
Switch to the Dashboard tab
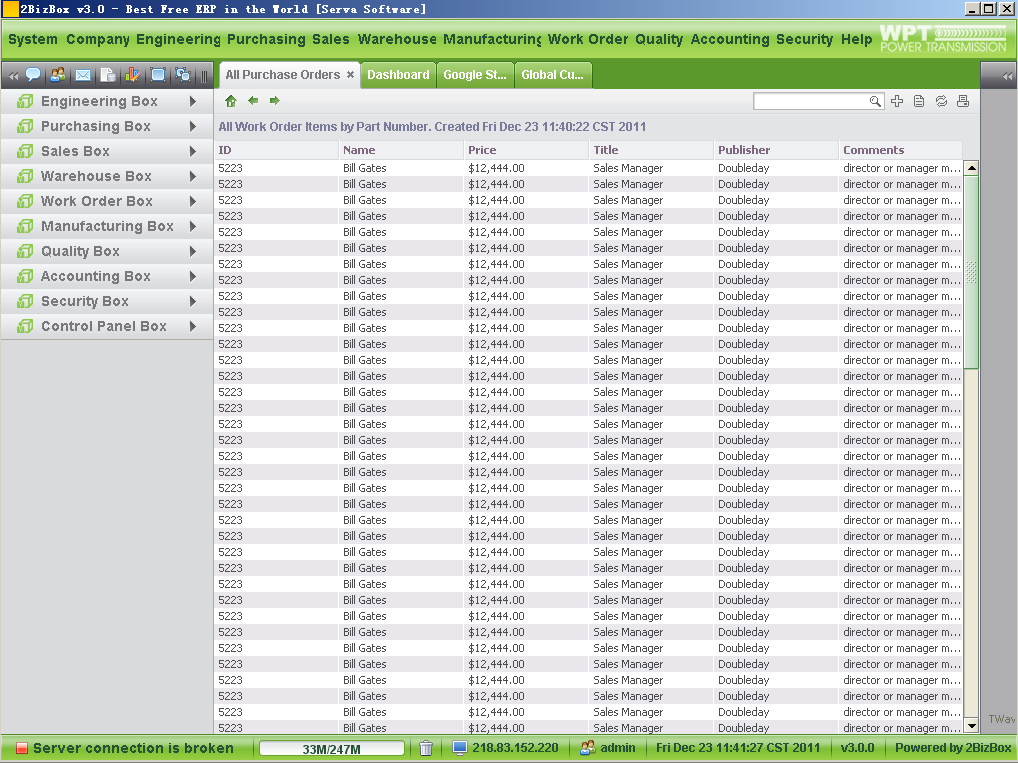[398, 75]
